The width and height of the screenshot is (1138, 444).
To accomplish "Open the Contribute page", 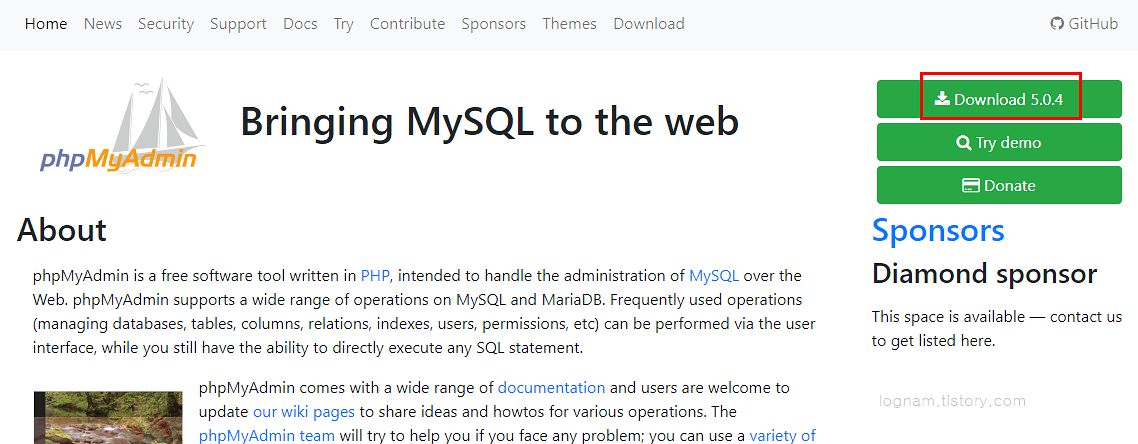I will (x=408, y=24).
